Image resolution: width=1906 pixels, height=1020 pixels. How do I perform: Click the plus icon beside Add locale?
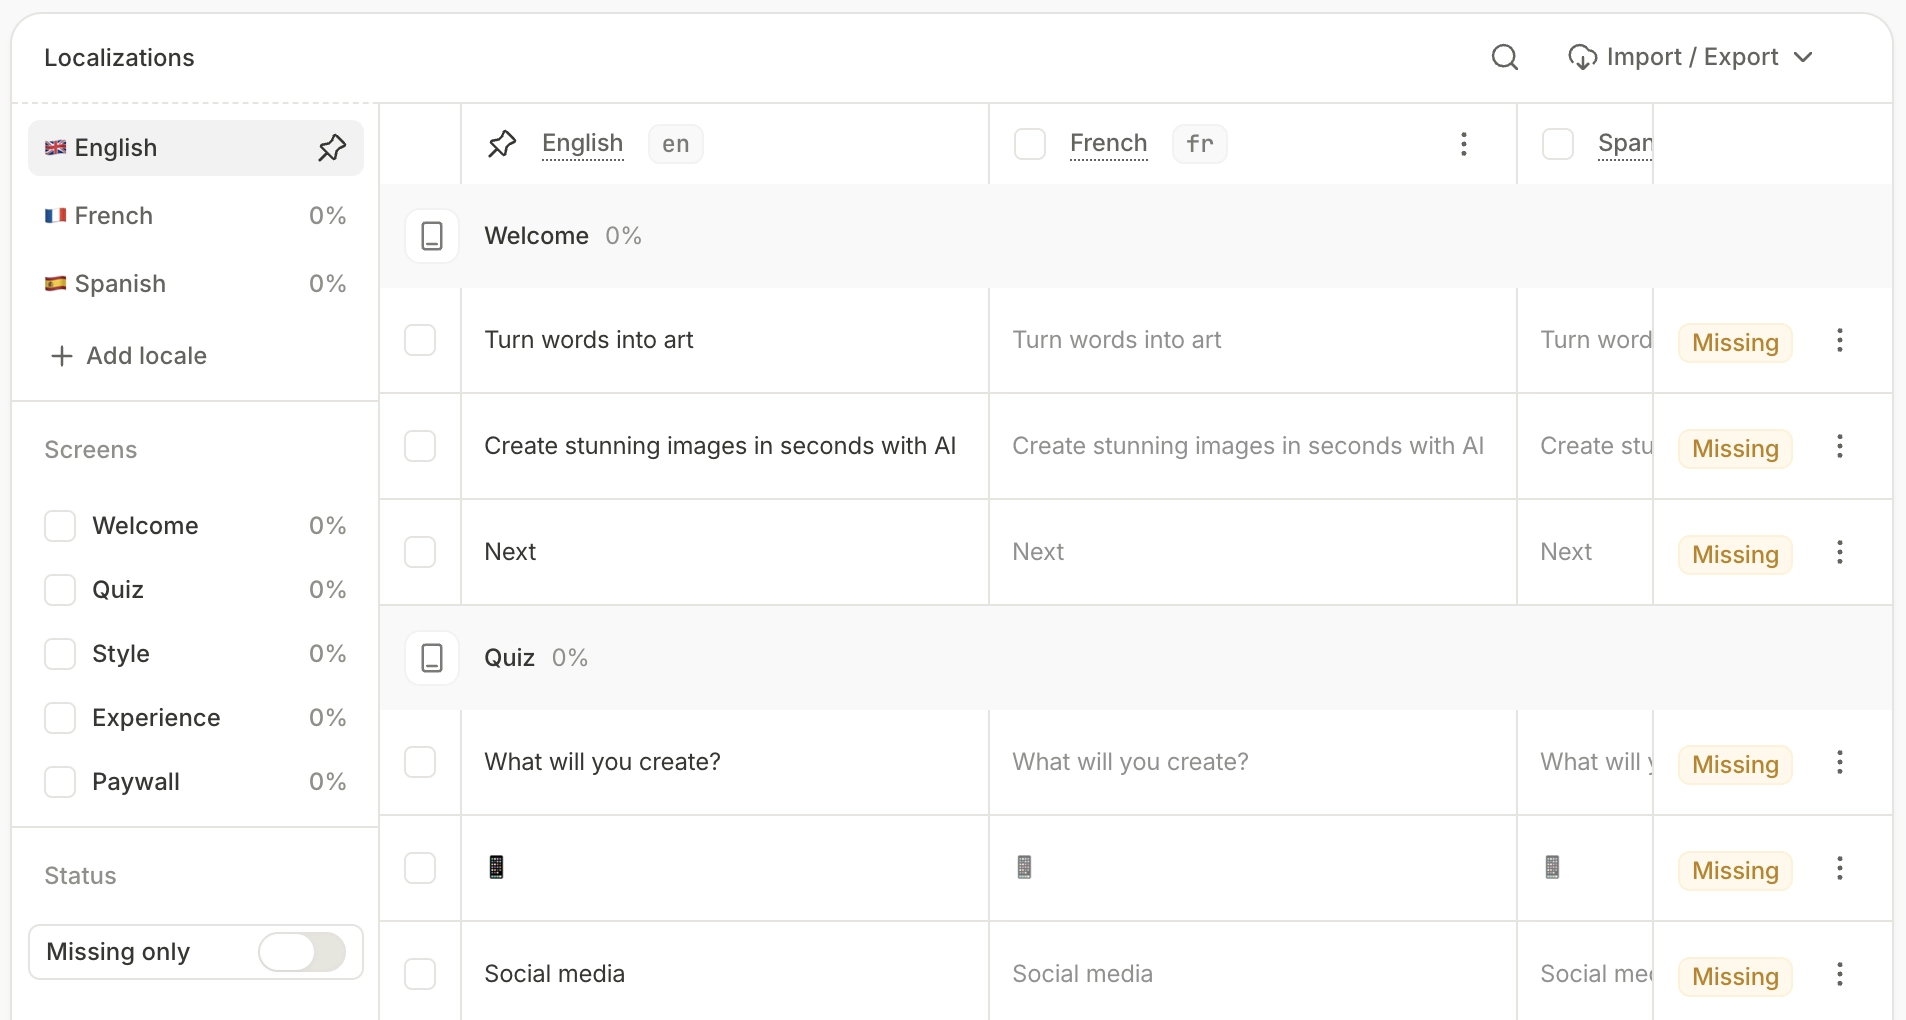(62, 356)
